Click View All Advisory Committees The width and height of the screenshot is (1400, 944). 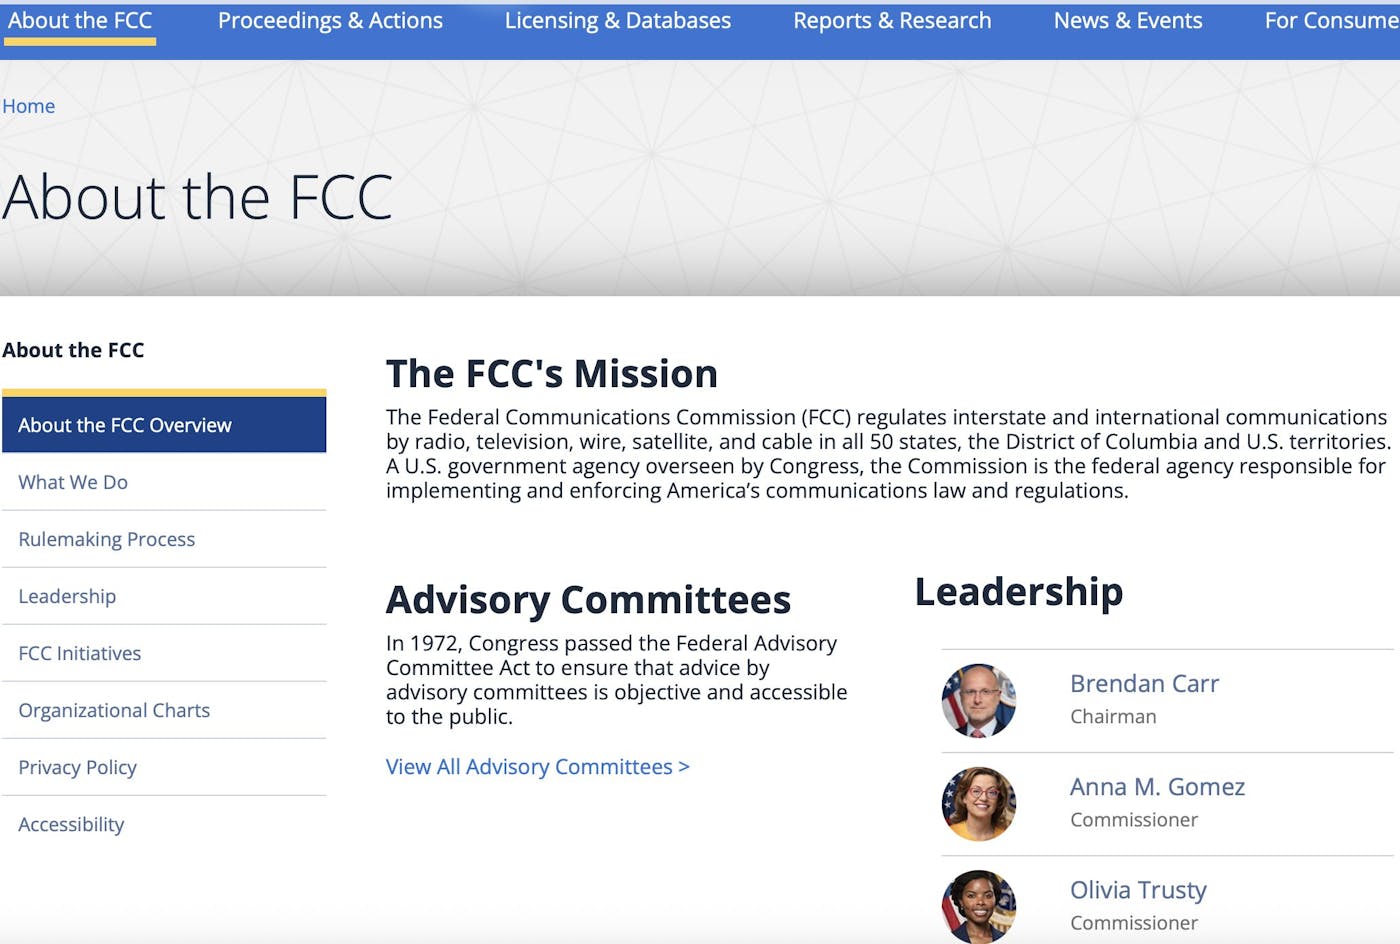[537, 766]
